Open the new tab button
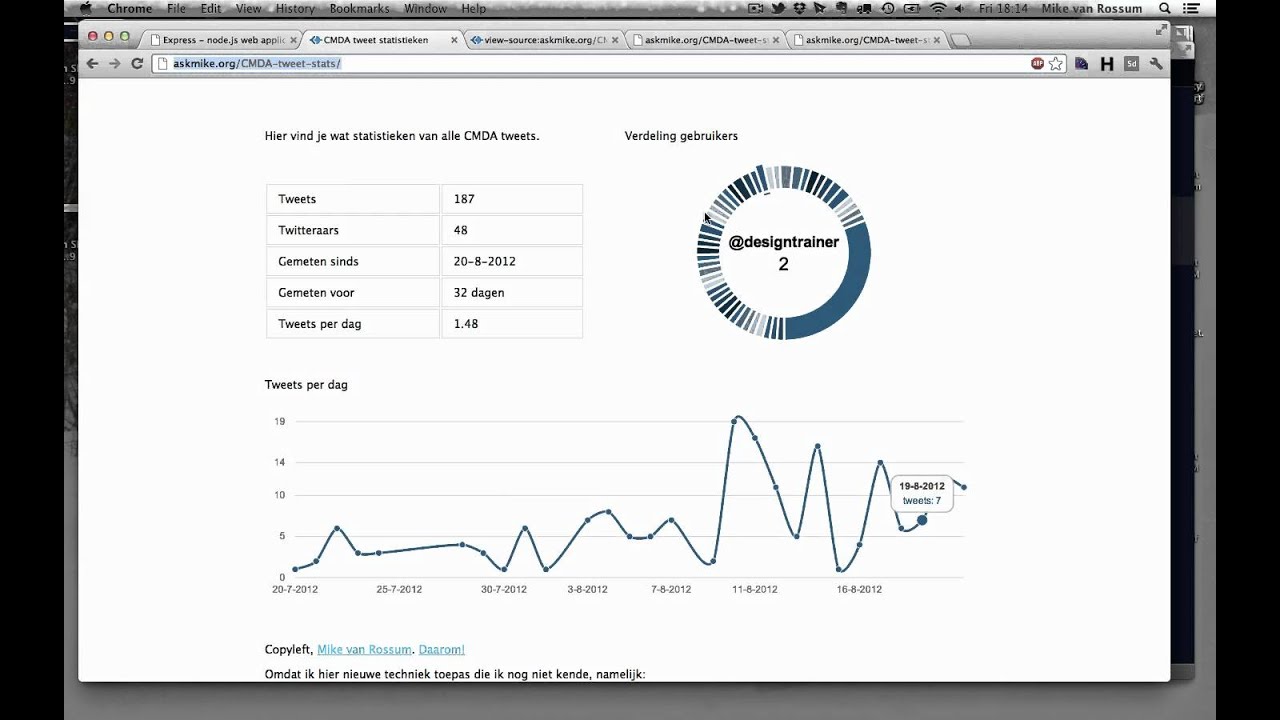This screenshot has height=720, width=1280. pyautogui.click(x=959, y=40)
